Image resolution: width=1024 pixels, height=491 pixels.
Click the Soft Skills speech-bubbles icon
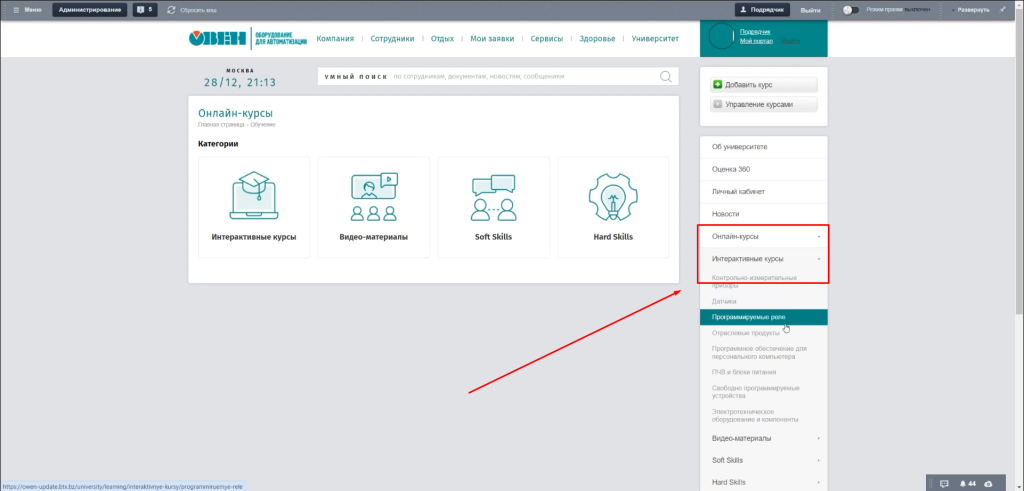[x=493, y=197]
